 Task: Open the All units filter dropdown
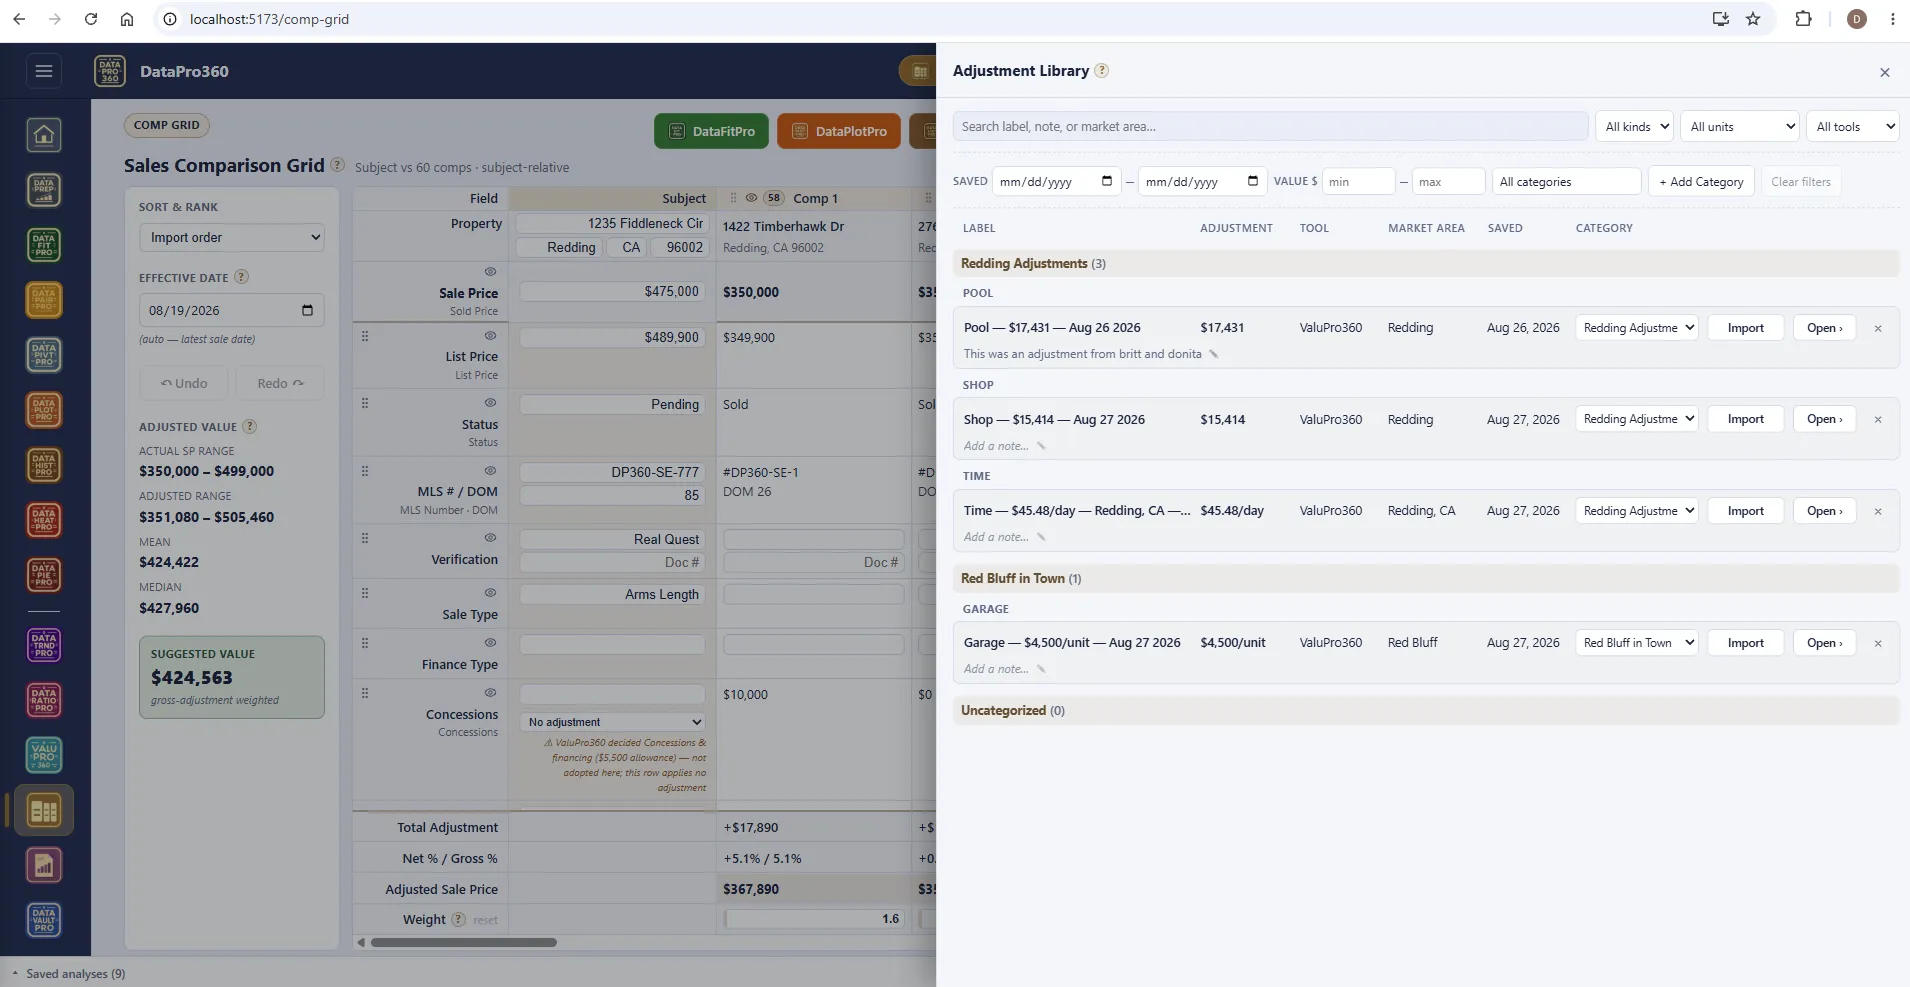(1739, 127)
